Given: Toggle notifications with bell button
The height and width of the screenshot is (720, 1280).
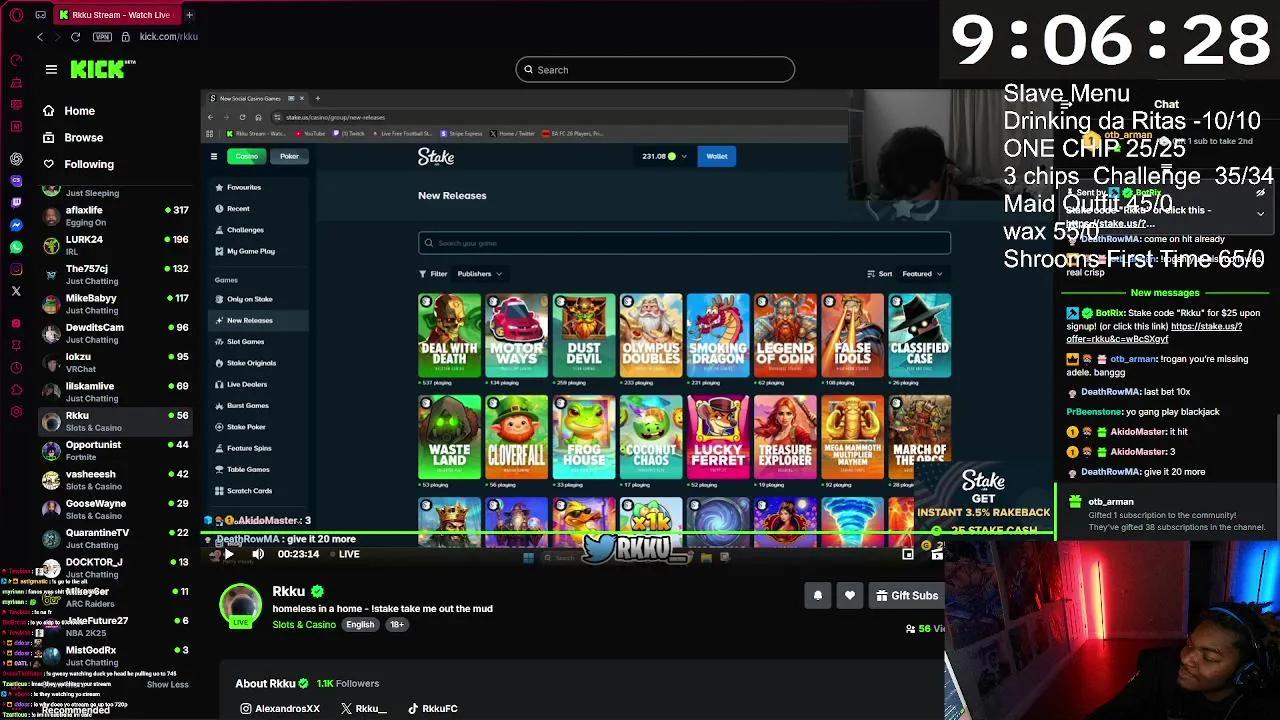Looking at the screenshot, I should point(817,596).
